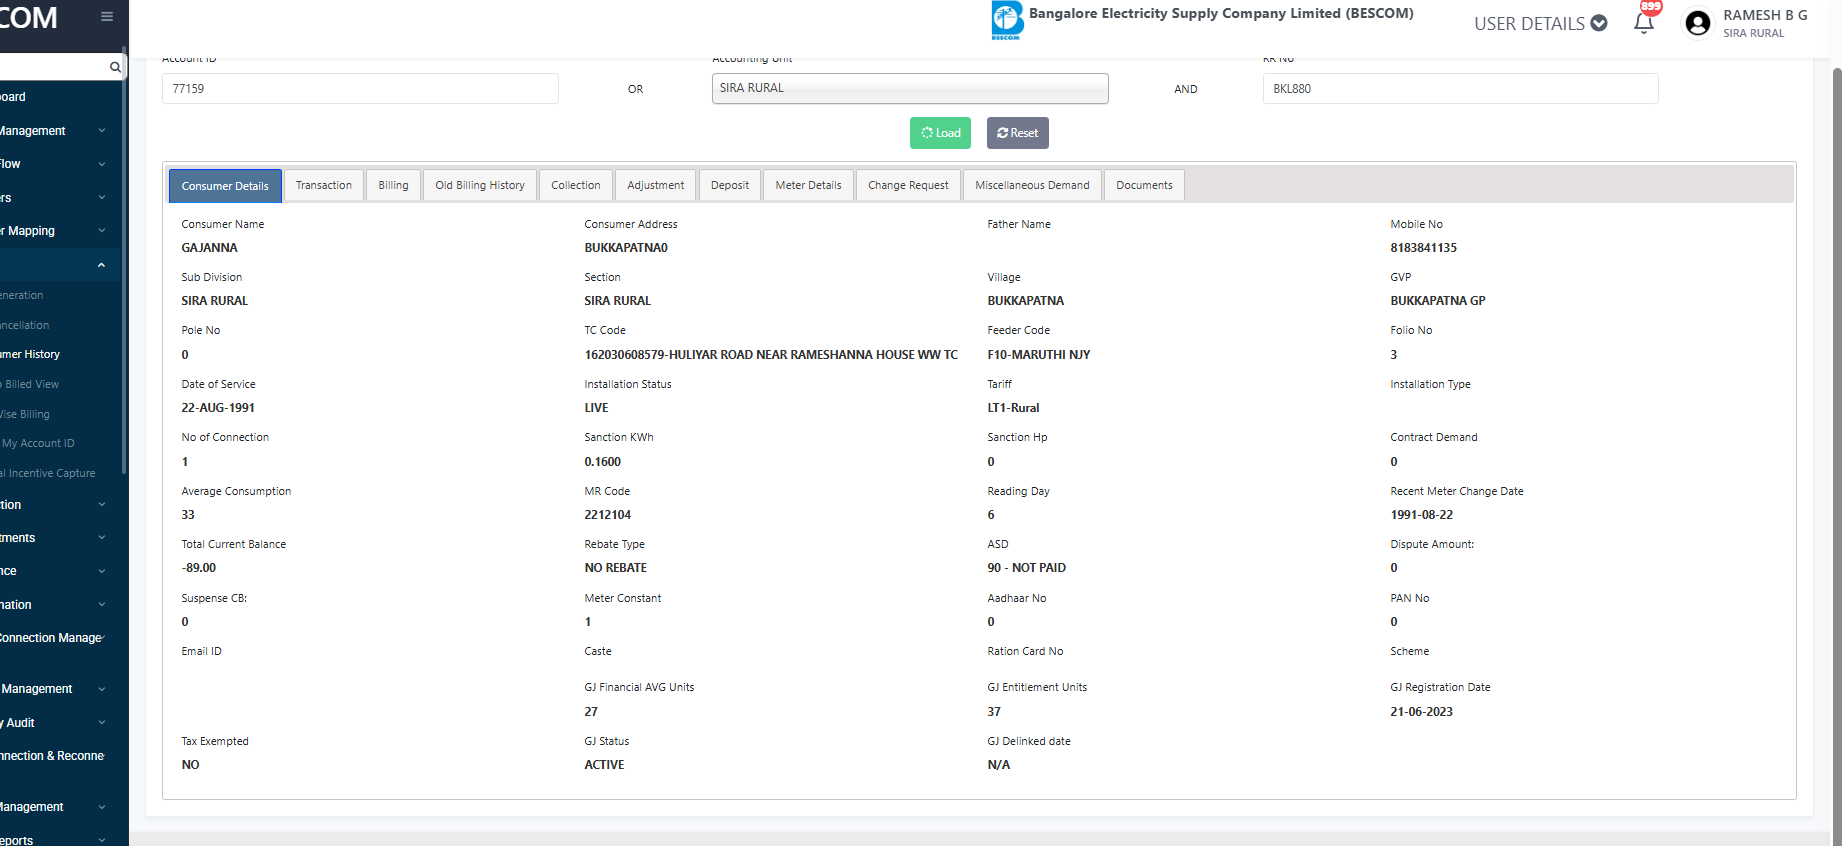The width and height of the screenshot is (1842, 846).
Task: Open the Incentive Capture sidebar link
Action: pyautogui.click(x=50, y=473)
